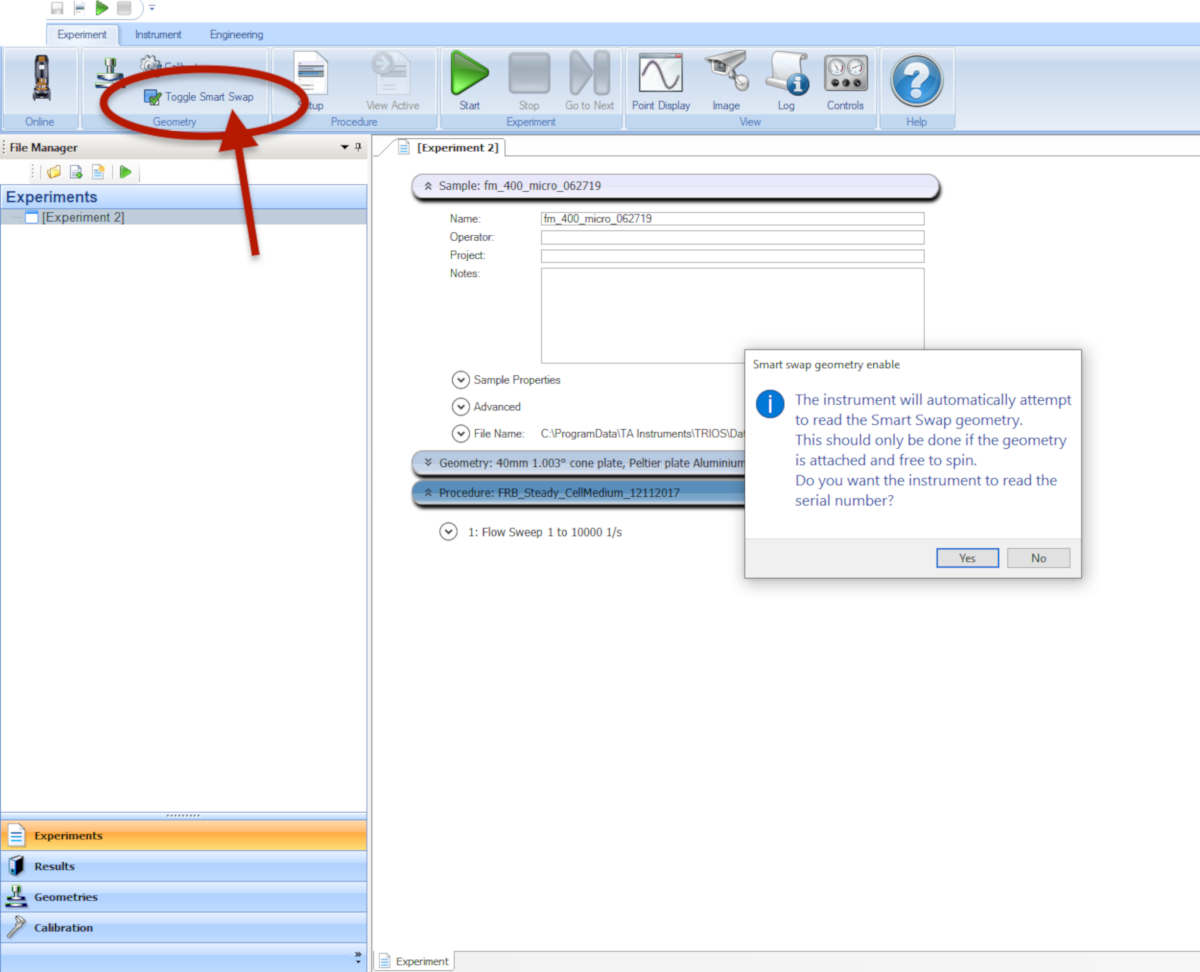Open the Geometries navigation pane

point(184,897)
